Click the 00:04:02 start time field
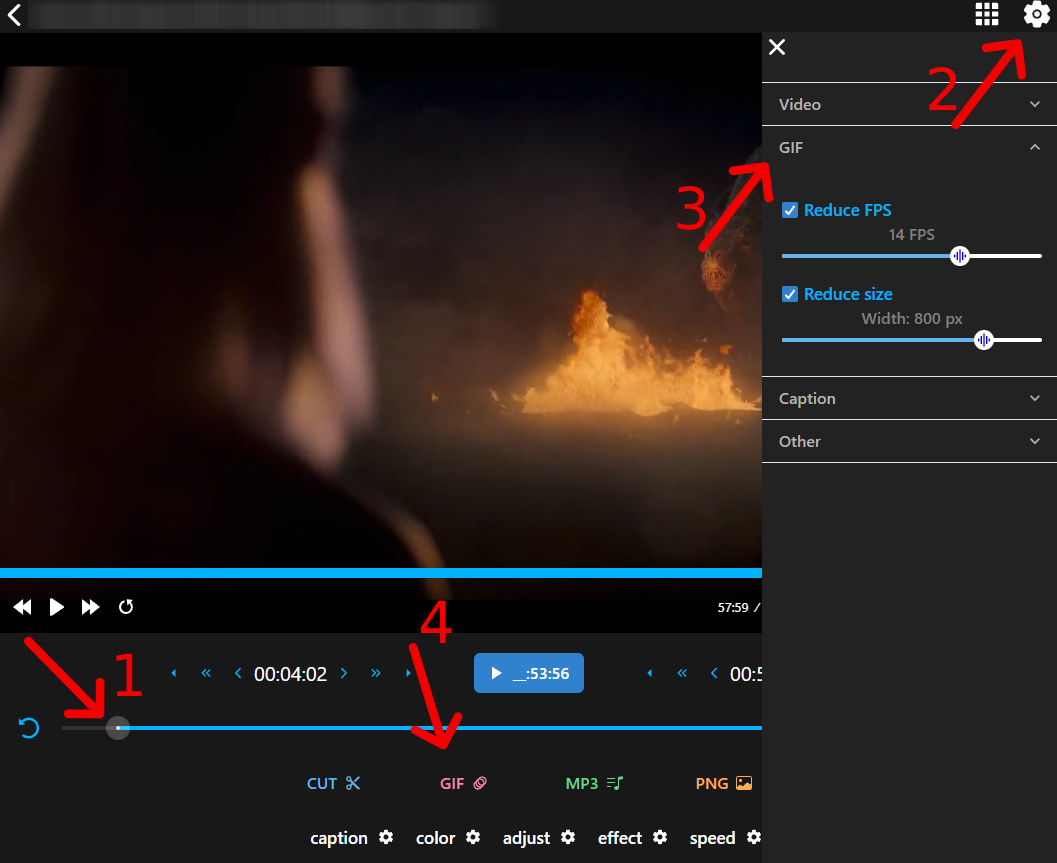 [x=291, y=674]
